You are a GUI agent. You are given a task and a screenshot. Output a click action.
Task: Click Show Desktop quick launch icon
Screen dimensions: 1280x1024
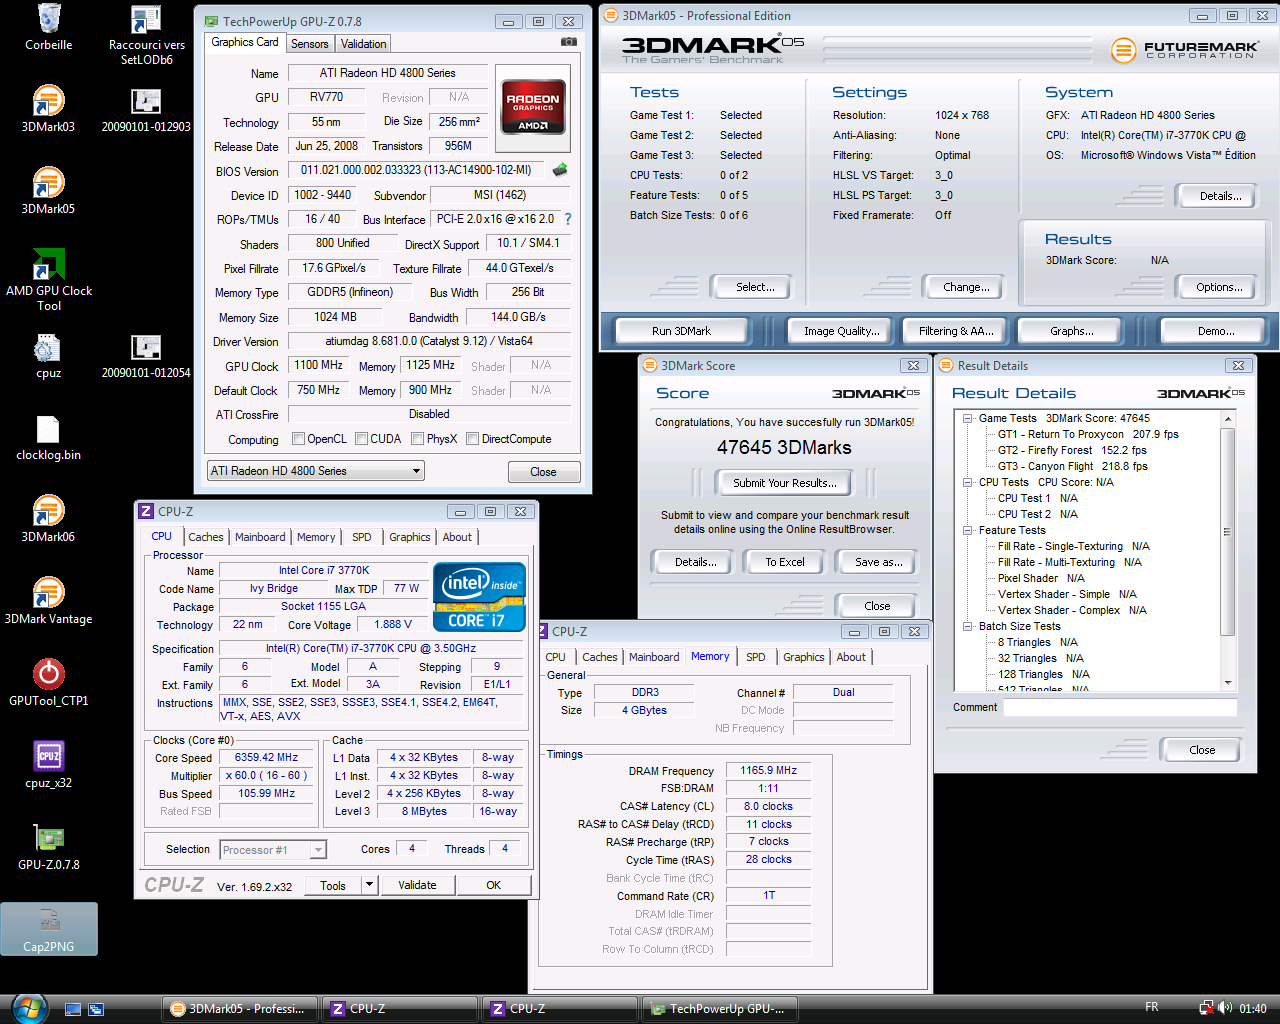tap(72, 1009)
